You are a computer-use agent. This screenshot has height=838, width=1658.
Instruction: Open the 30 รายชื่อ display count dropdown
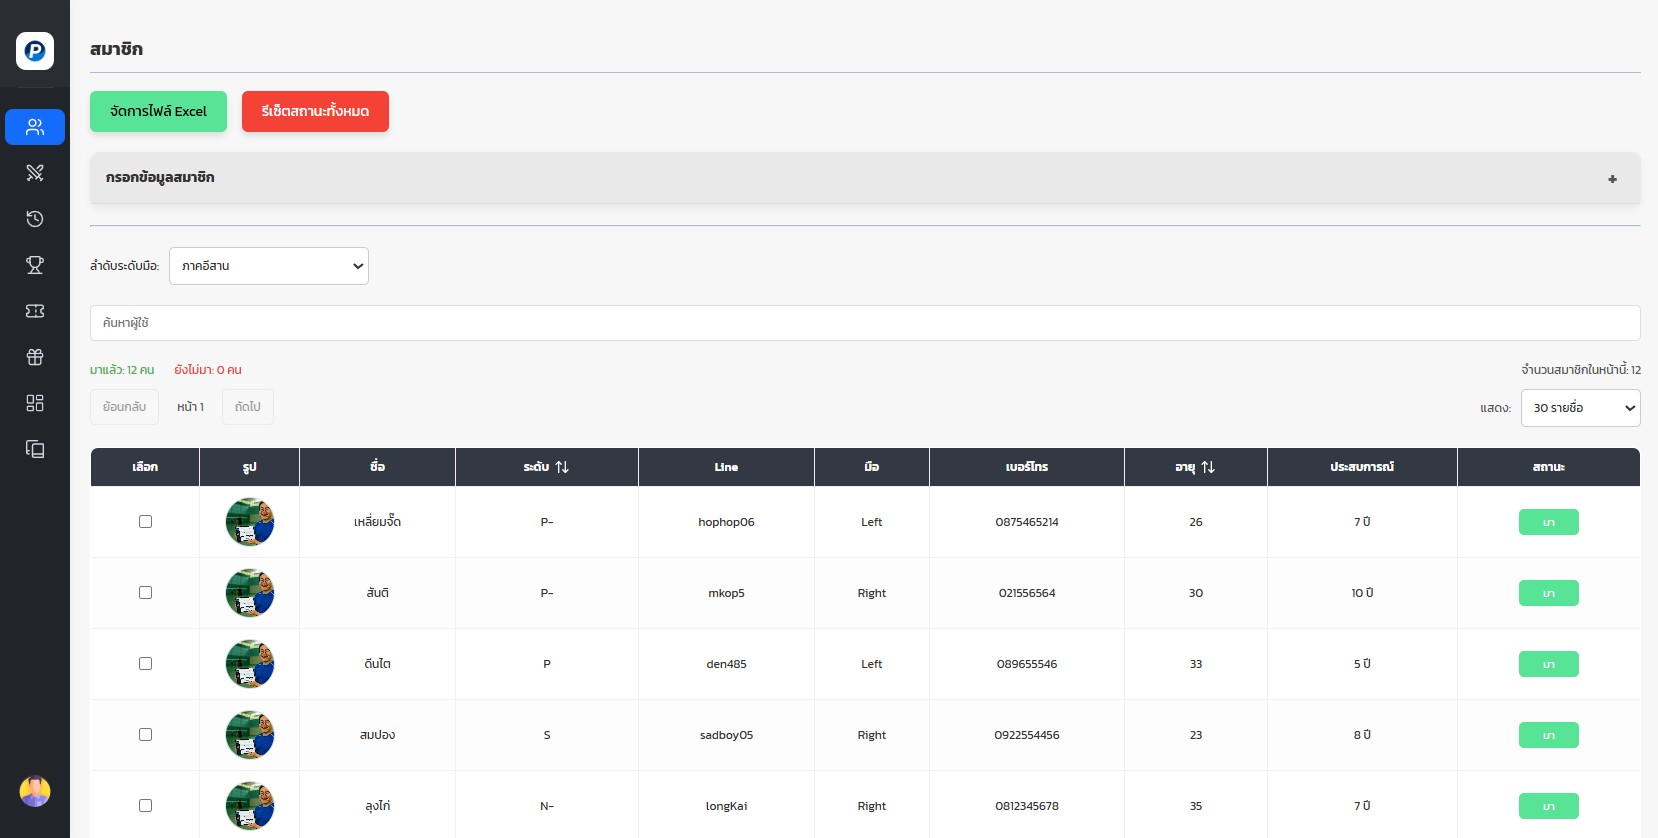[1579, 408]
